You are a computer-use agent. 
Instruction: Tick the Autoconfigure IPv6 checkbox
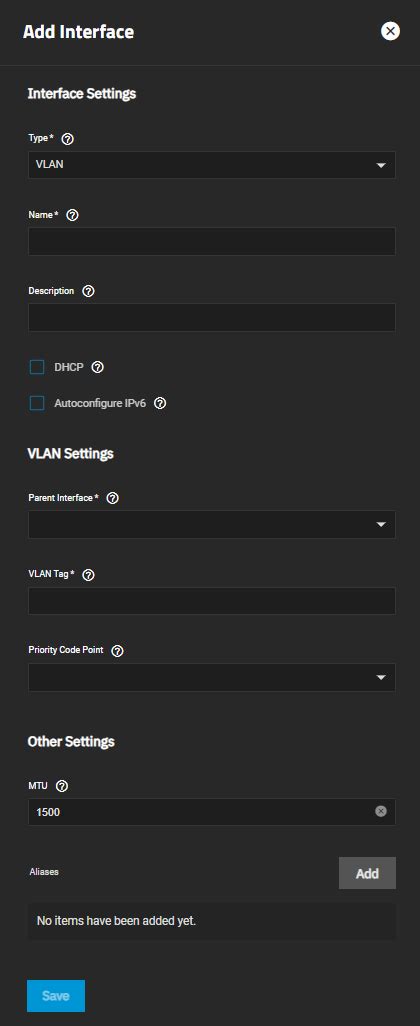tap(37, 403)
